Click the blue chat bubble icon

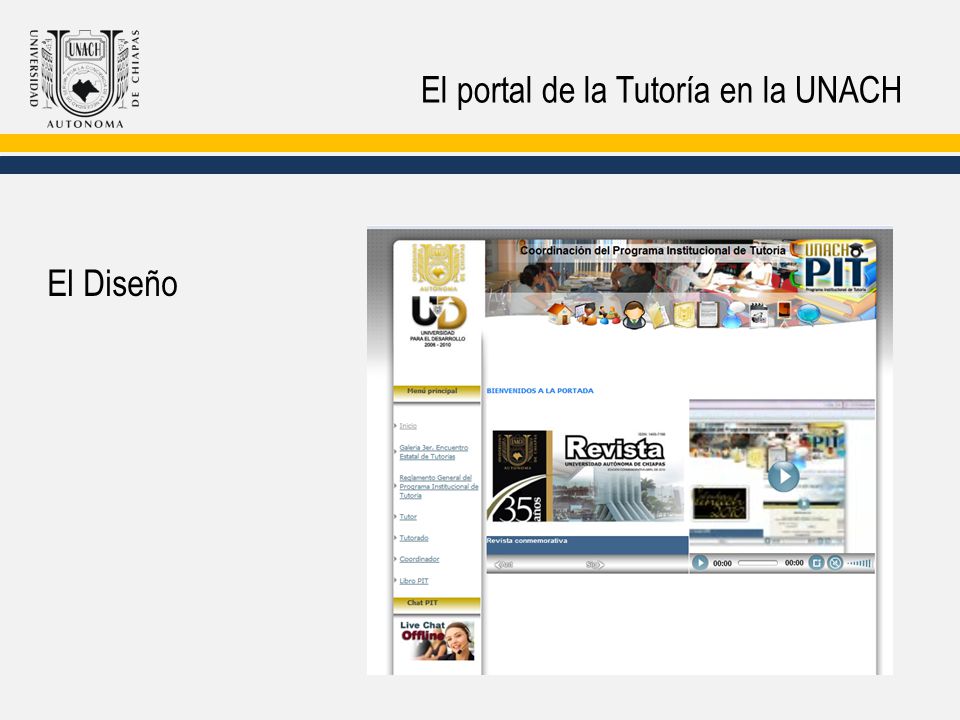808,315
